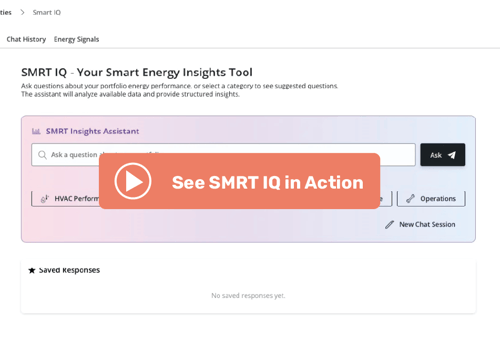
Task: Click the breadcrumb chevron separator
Action: pyautogui.click(x=22, y=12)
